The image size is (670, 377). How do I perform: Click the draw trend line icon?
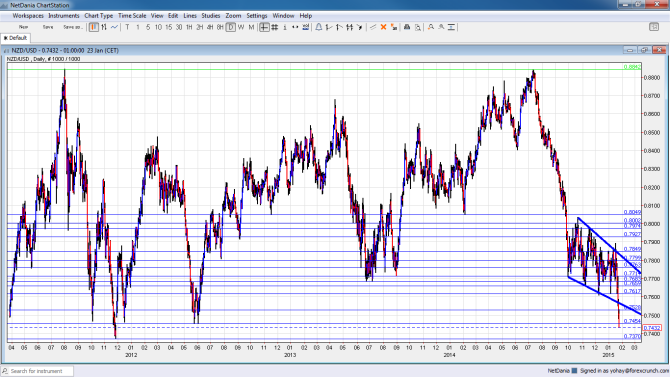(373, 27)
